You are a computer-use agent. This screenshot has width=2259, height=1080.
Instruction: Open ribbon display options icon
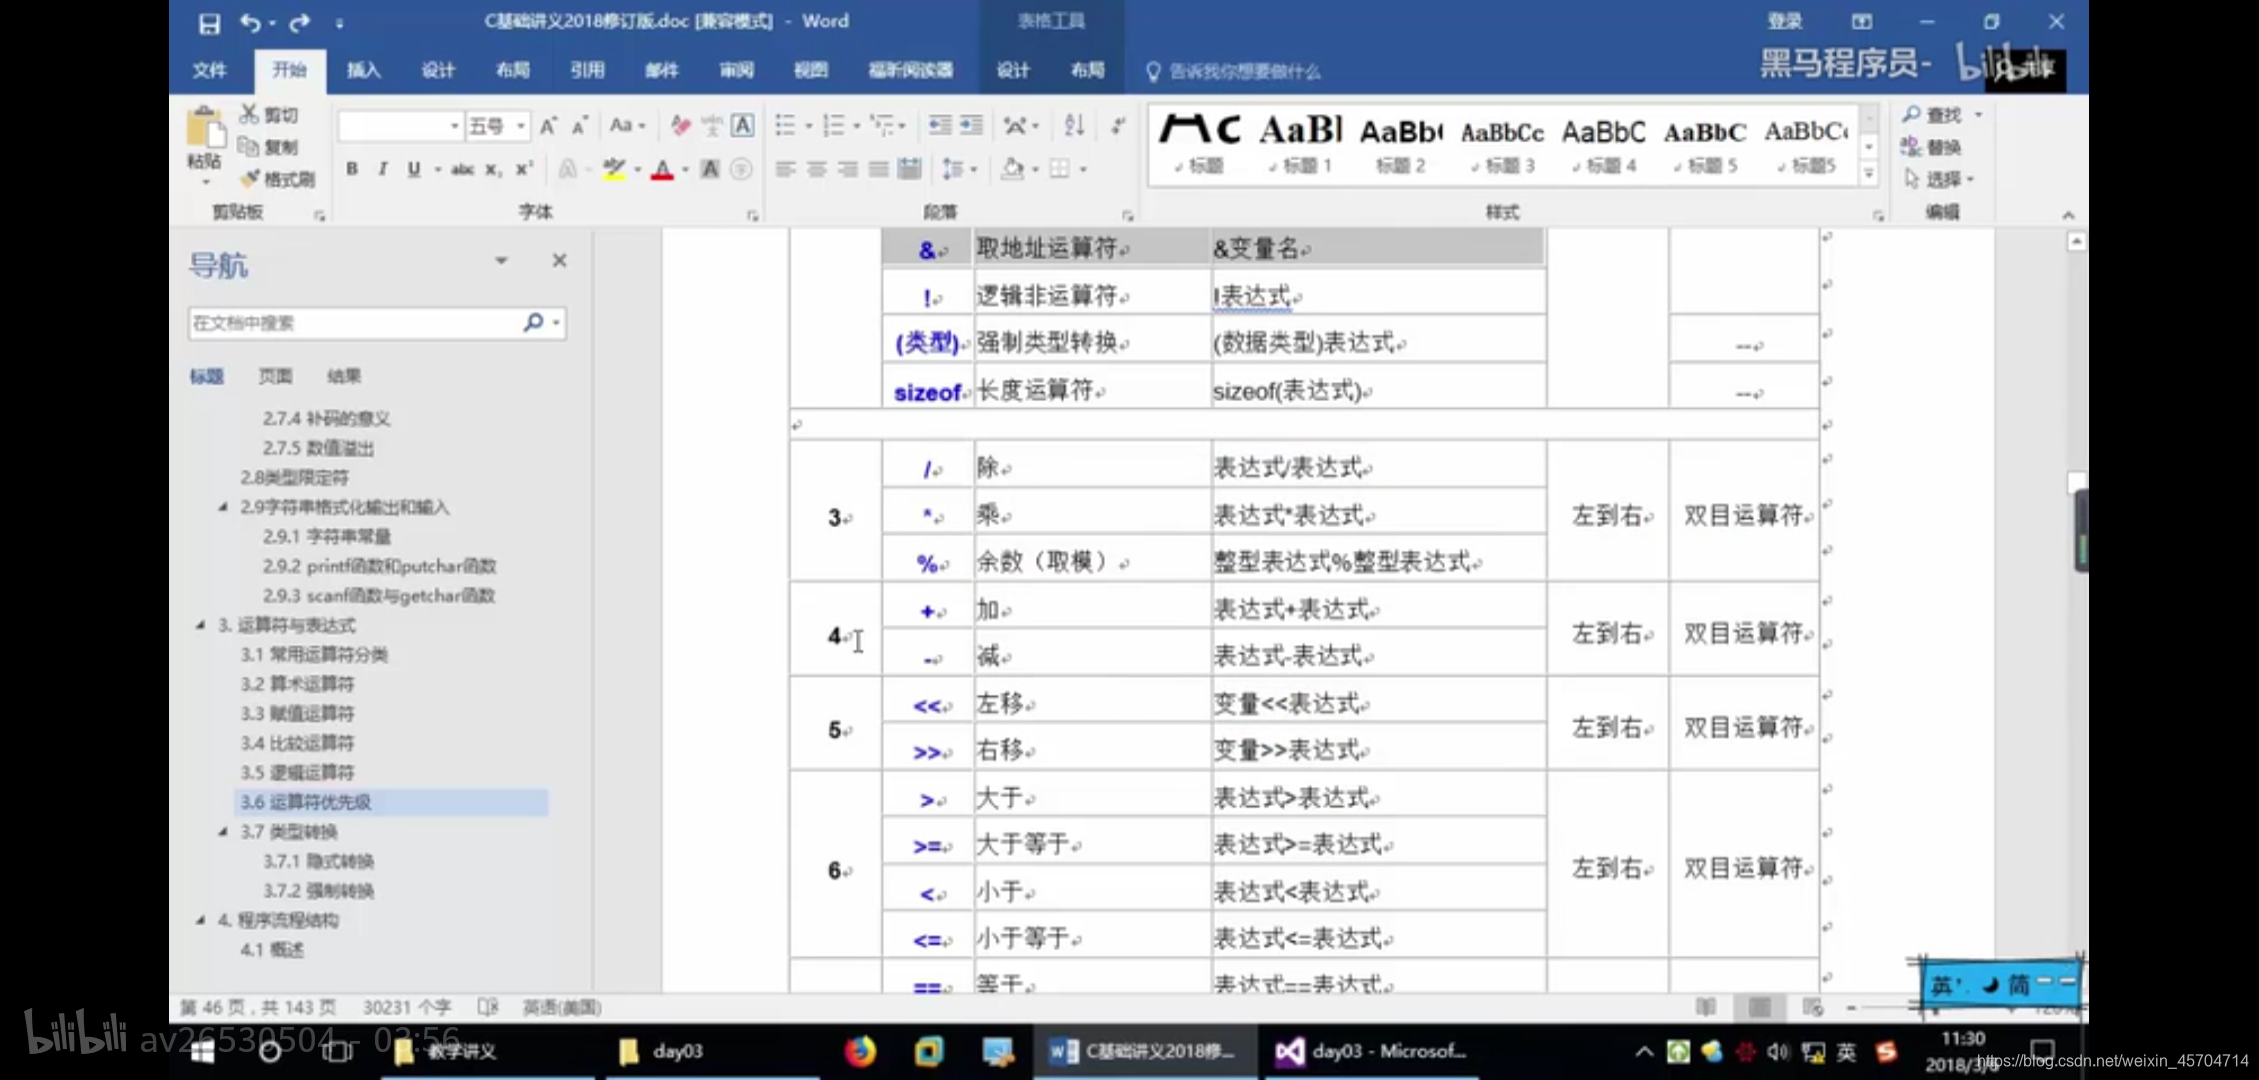(1861, 21)
